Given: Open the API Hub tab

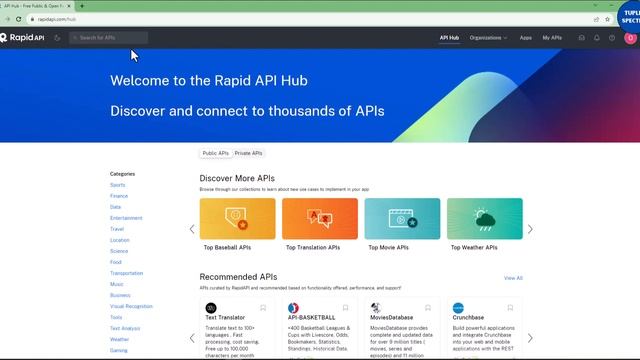Looking at the screenshot, I should coord(449,38).
